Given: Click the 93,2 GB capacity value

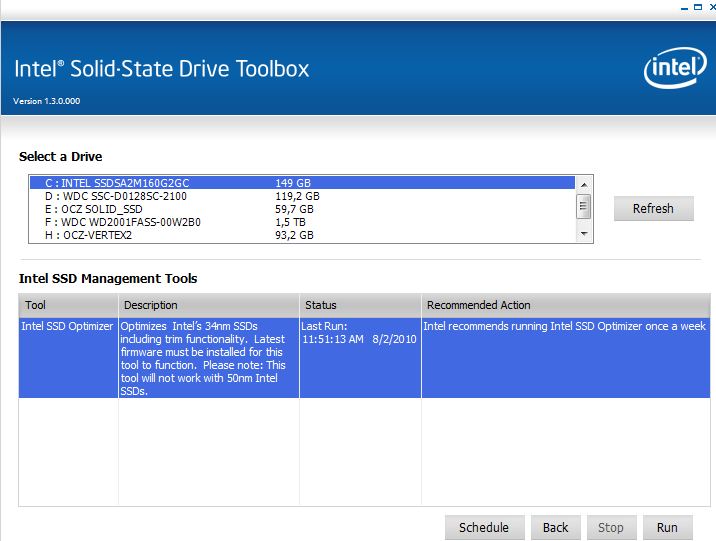Looking at the screenshot, I should pos(294,235).
